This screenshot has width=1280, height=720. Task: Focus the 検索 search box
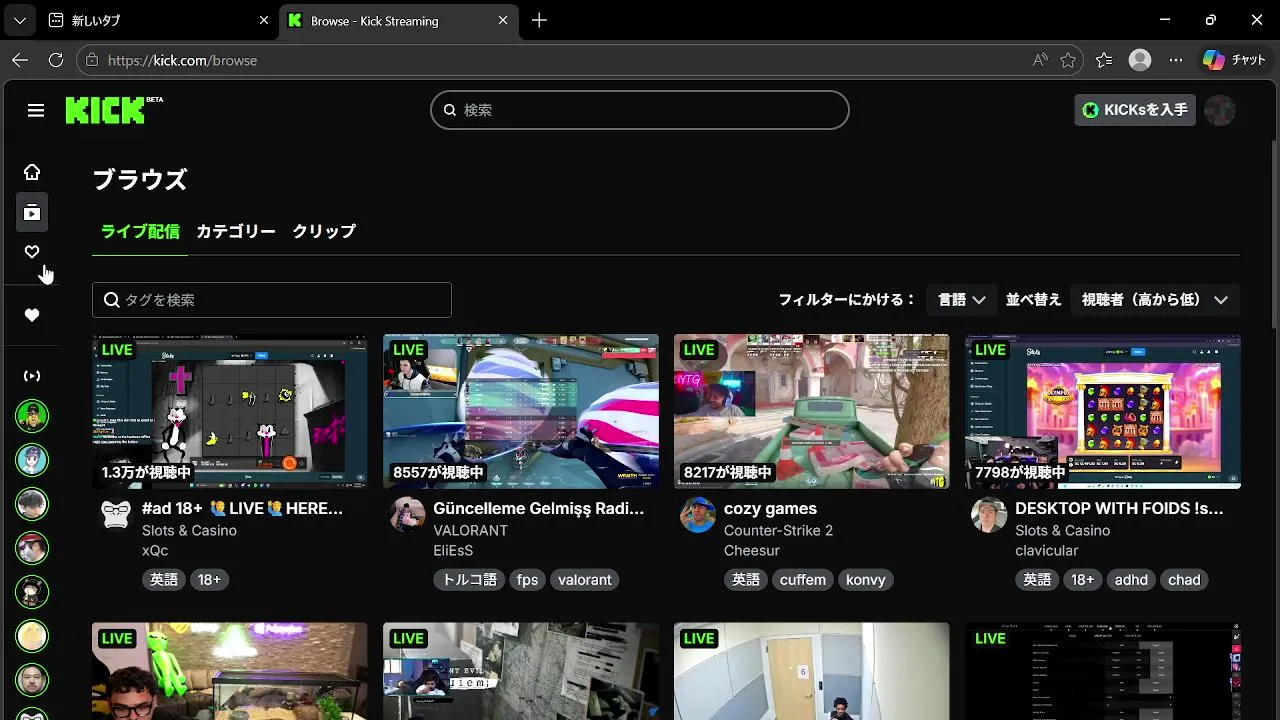coord(640,110)
